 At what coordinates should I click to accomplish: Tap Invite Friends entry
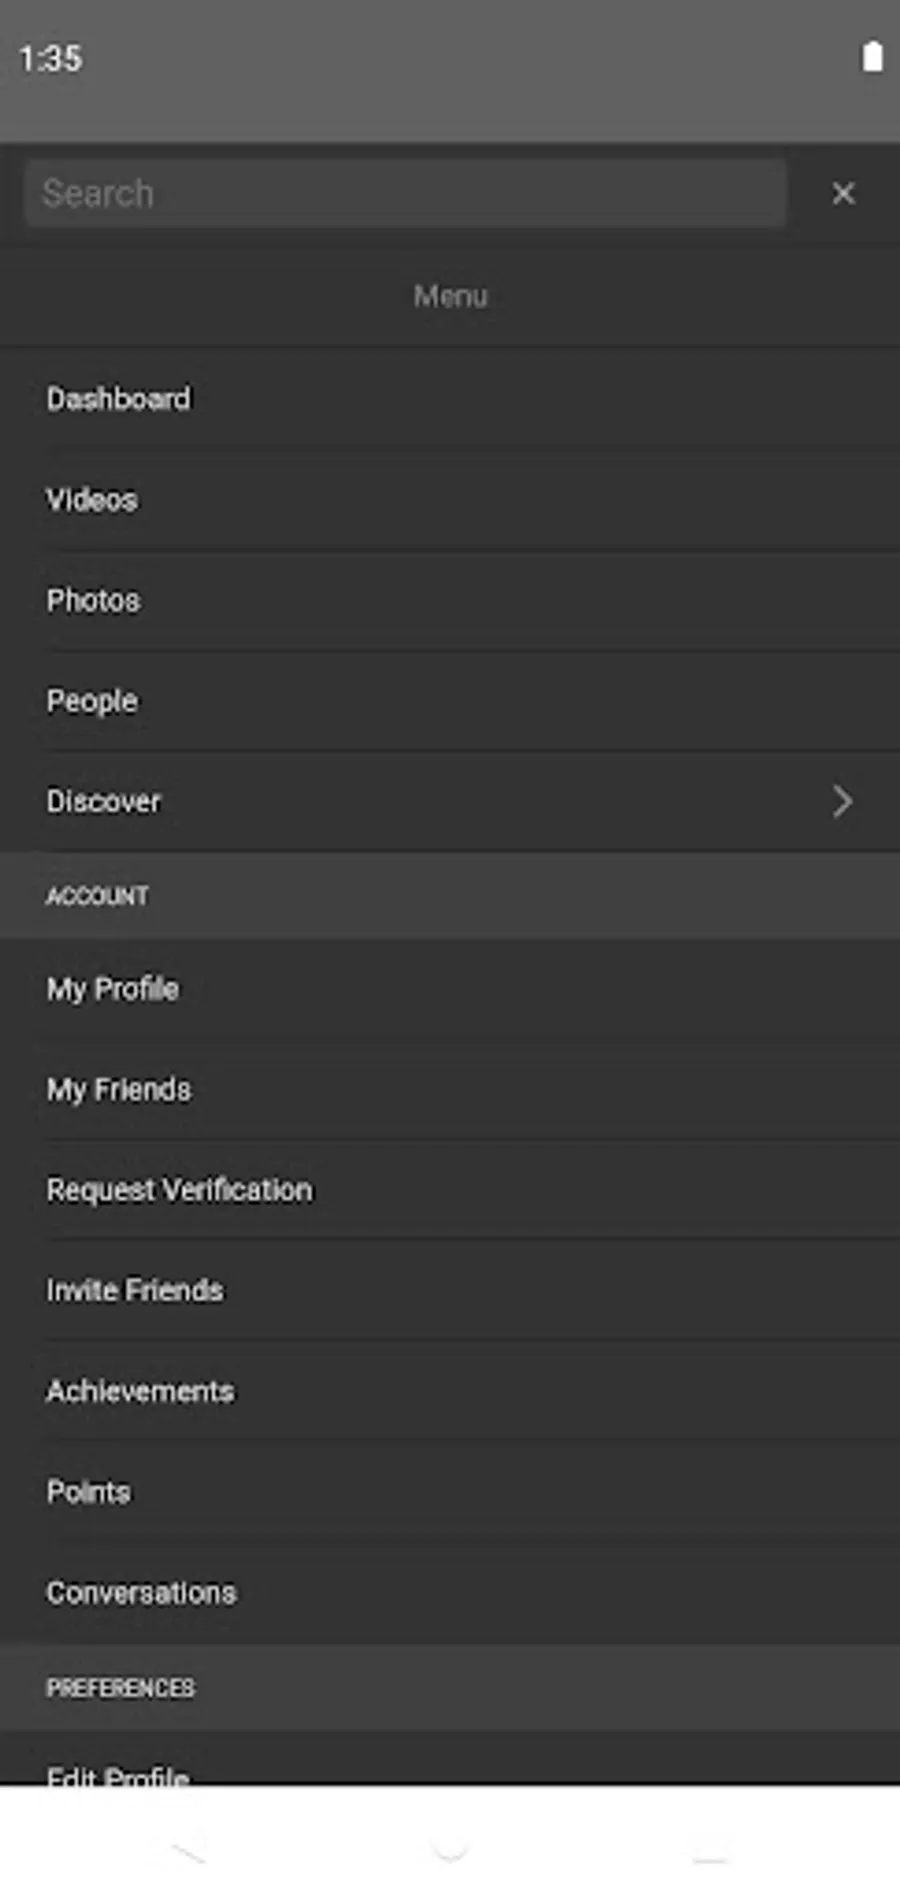[x=450, y=1290]
